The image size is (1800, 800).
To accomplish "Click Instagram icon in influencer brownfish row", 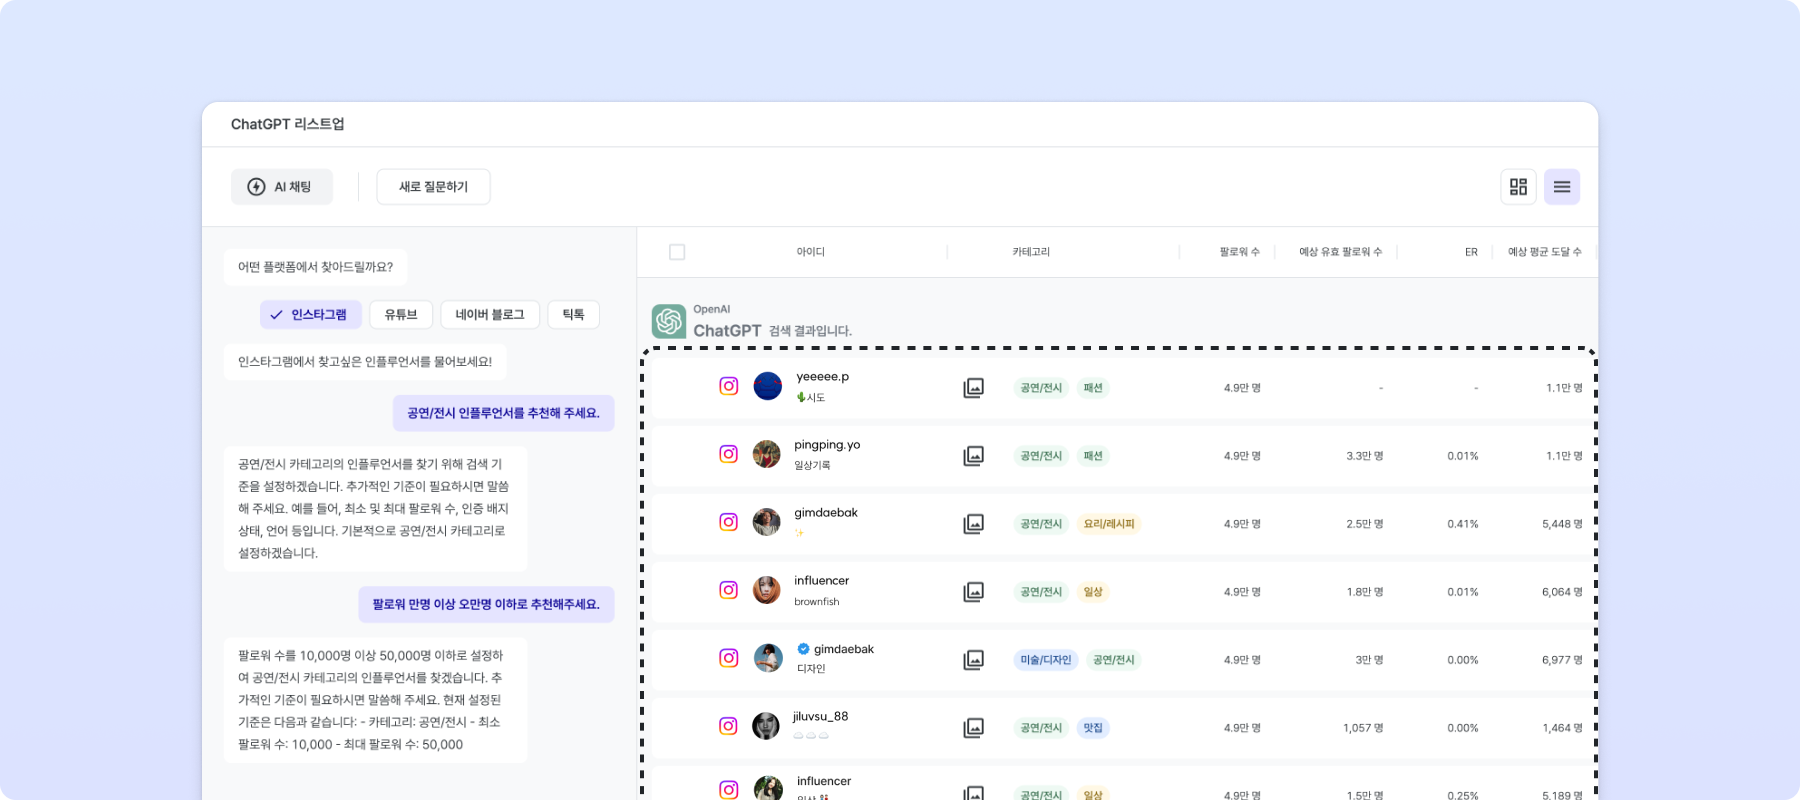I will point(729,590).
